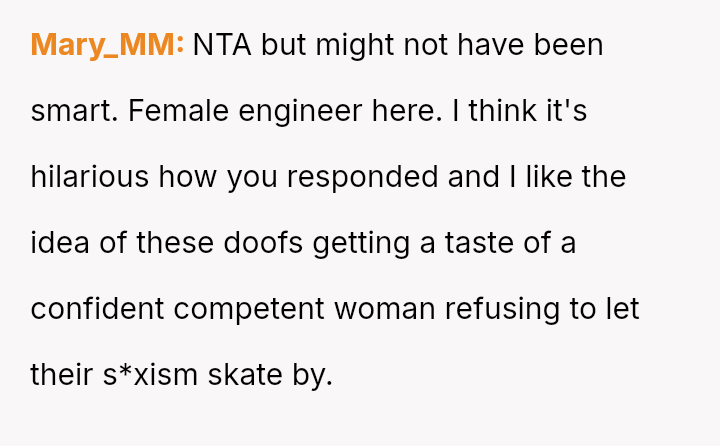Click the word "hilarious" in the comment
720x446 pixels.
[x=90, y=177]
